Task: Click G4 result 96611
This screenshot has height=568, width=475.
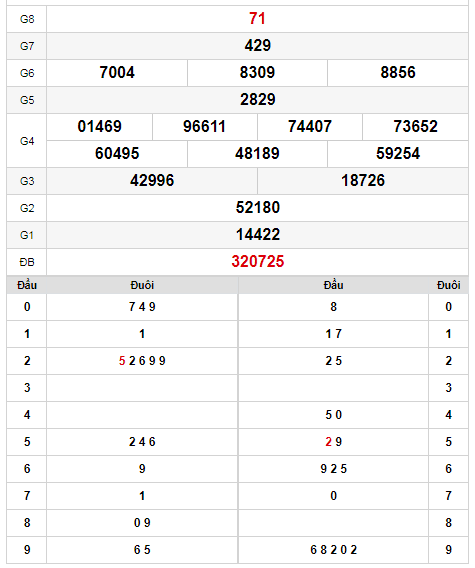Action: (204, 126)
